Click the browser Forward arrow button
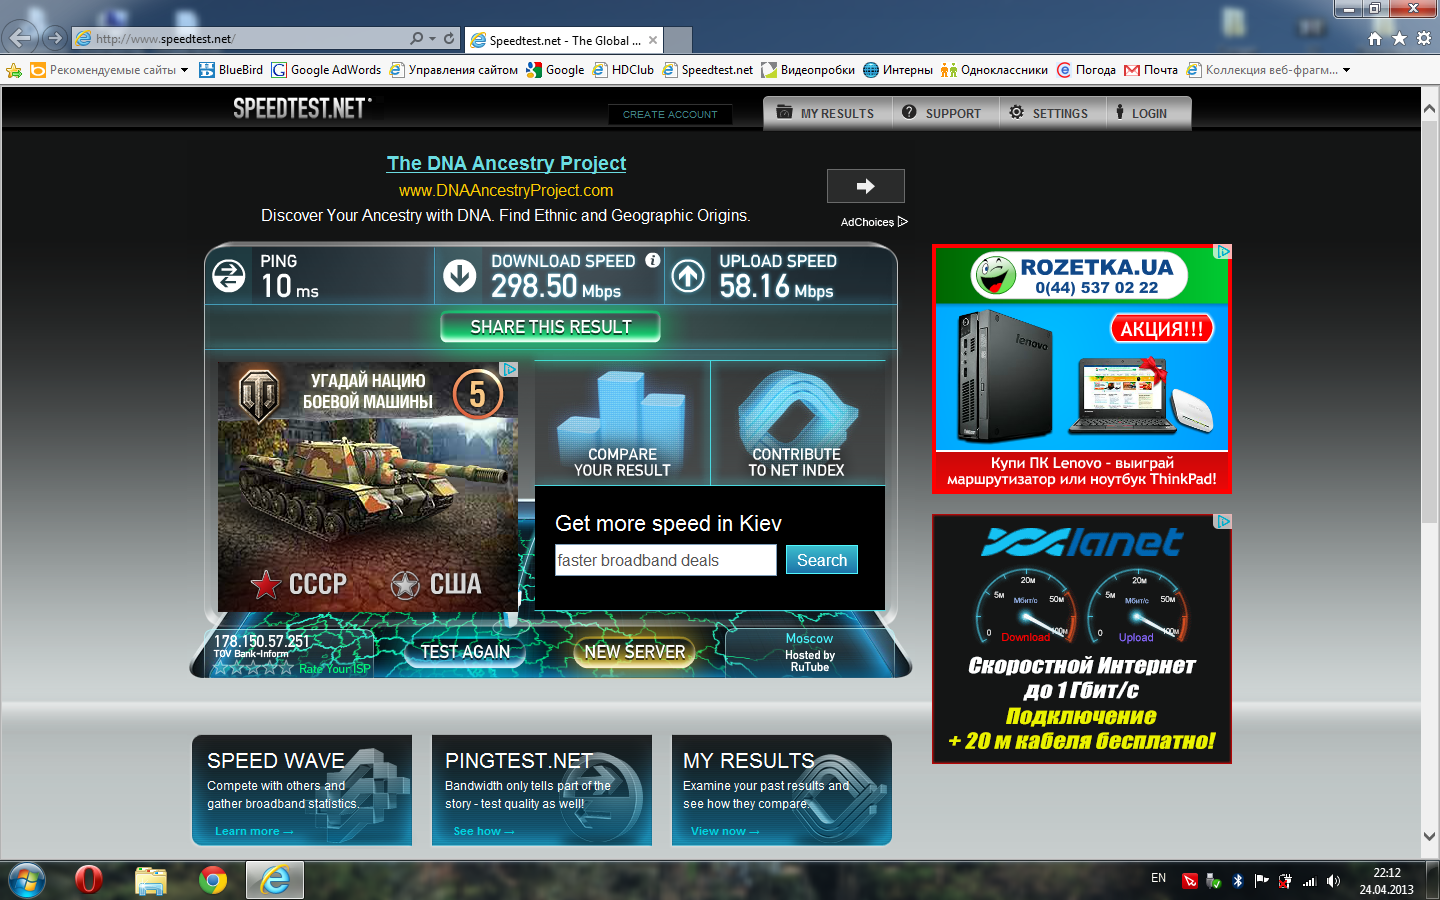 pos(55,39)
